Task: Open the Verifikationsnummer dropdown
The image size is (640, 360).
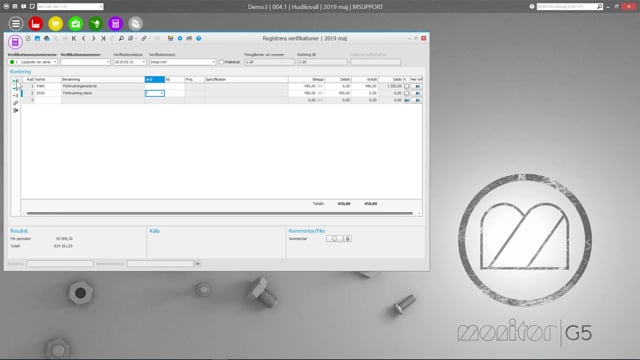Action: click(108, 62)
